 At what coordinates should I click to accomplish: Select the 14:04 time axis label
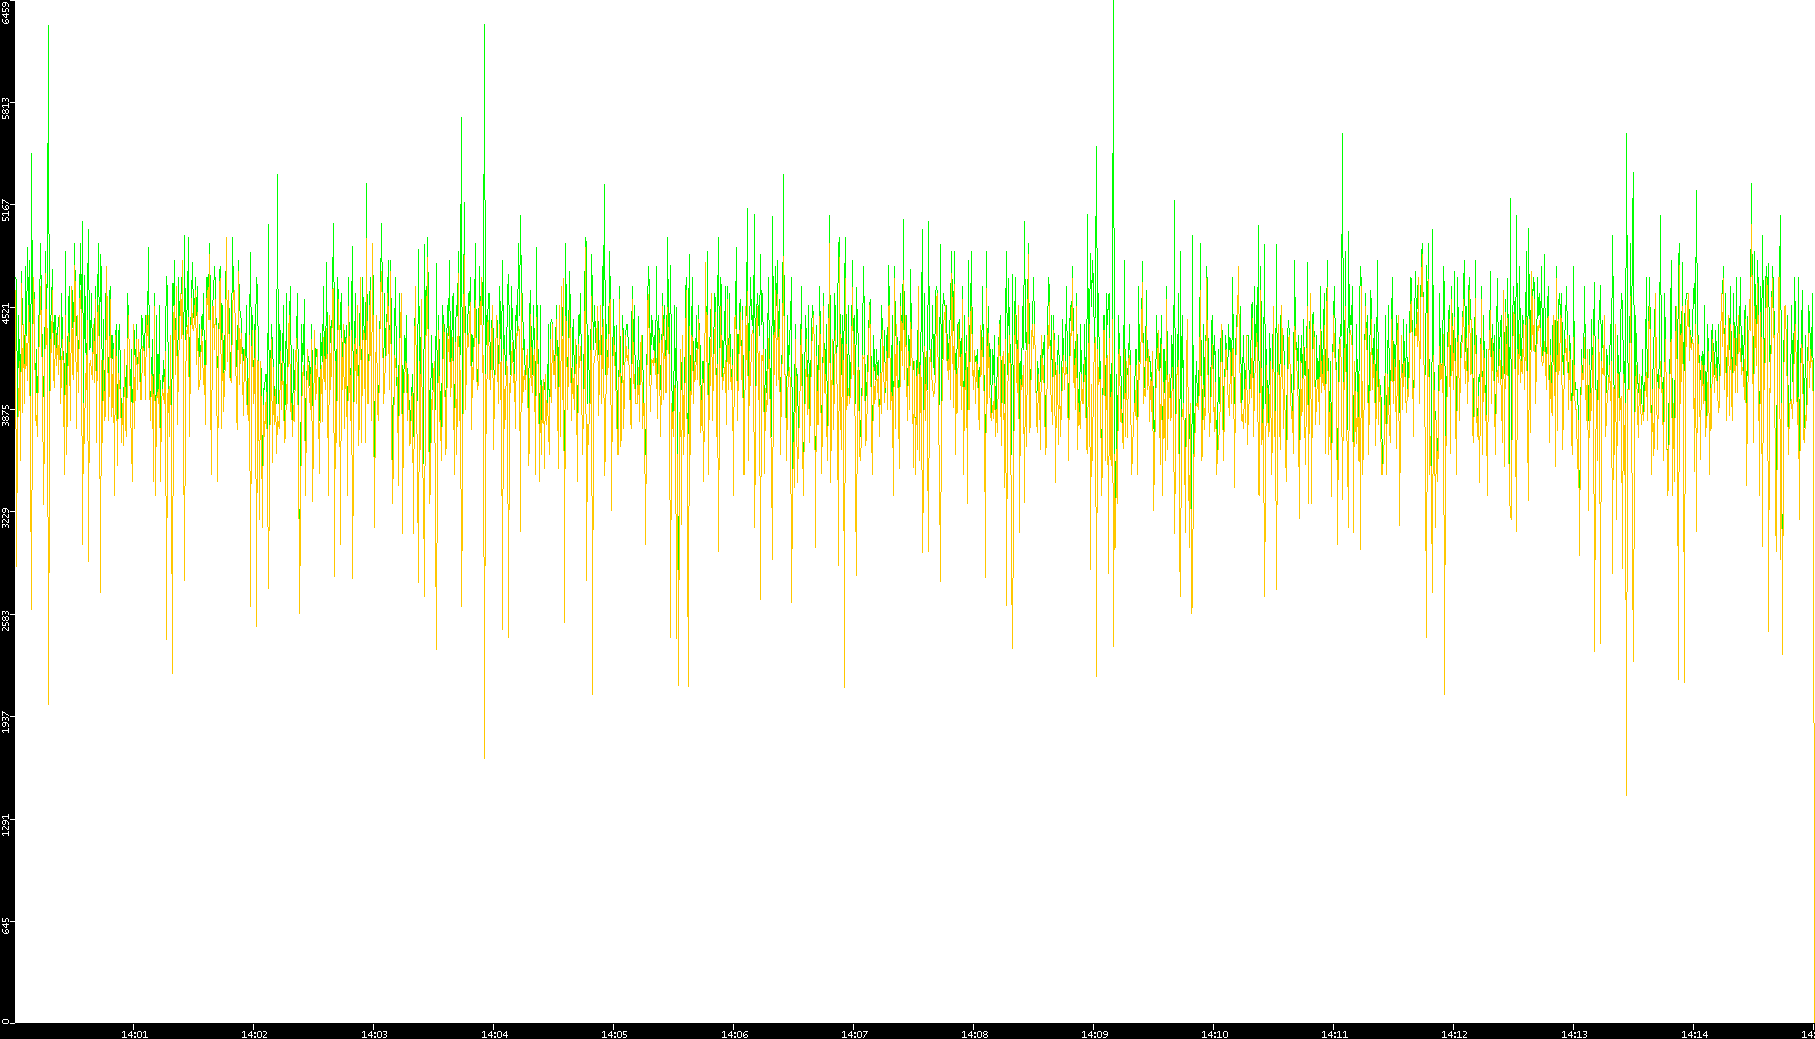click(x=494, y=1034)
